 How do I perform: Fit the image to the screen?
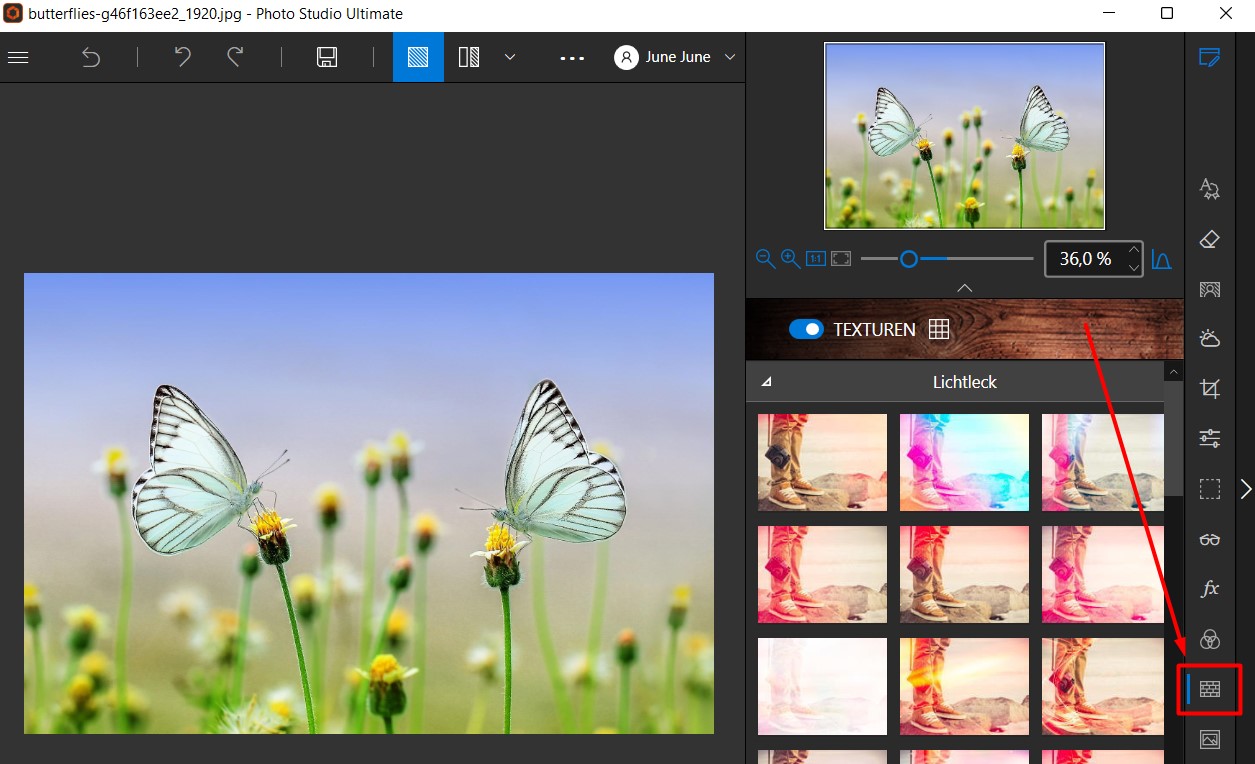click(841, 259)
